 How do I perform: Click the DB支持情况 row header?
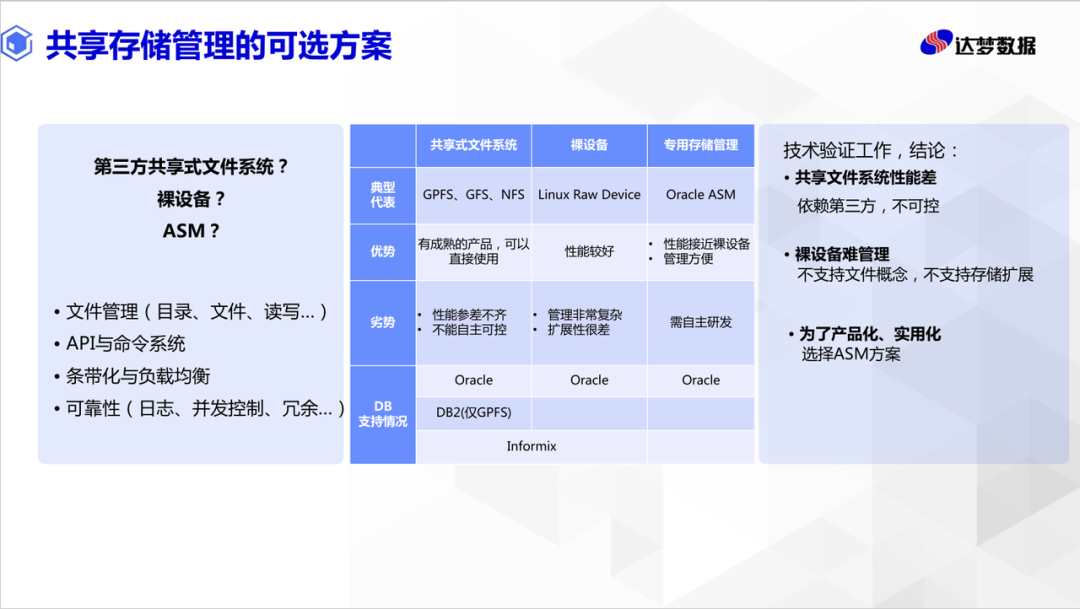tap(383, 414)
